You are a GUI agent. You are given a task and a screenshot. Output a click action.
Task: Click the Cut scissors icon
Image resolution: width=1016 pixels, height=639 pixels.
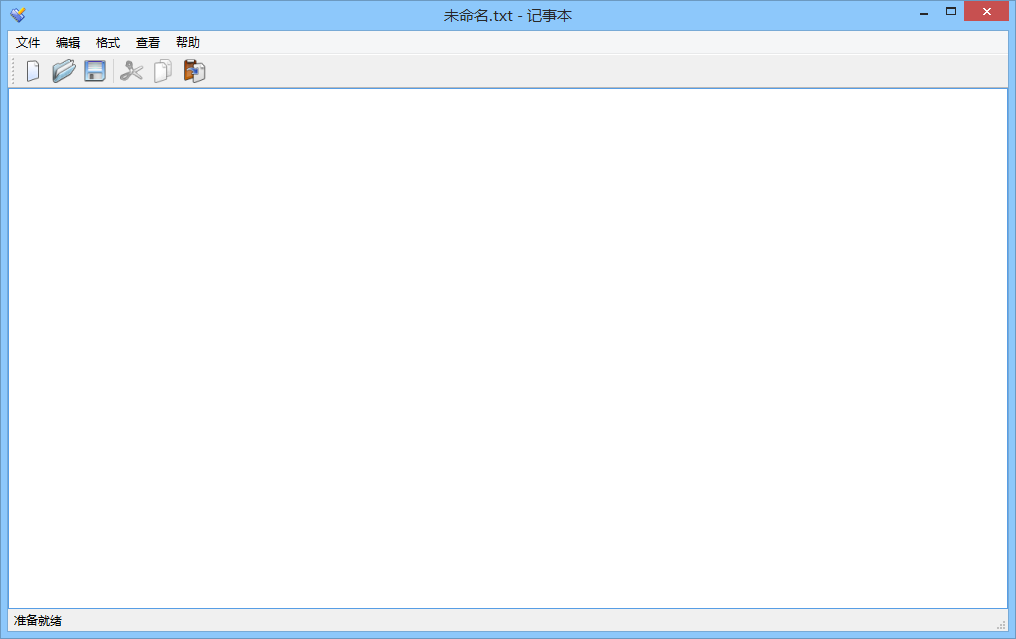(x=132, y=71)
